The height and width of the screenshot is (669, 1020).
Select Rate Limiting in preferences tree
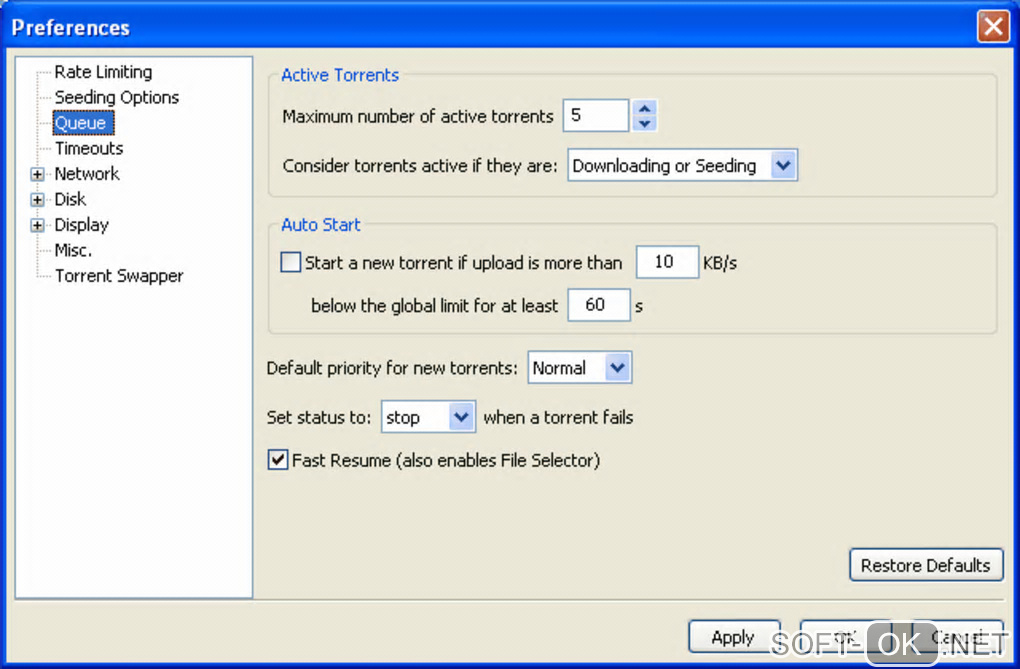coord(103,72)
